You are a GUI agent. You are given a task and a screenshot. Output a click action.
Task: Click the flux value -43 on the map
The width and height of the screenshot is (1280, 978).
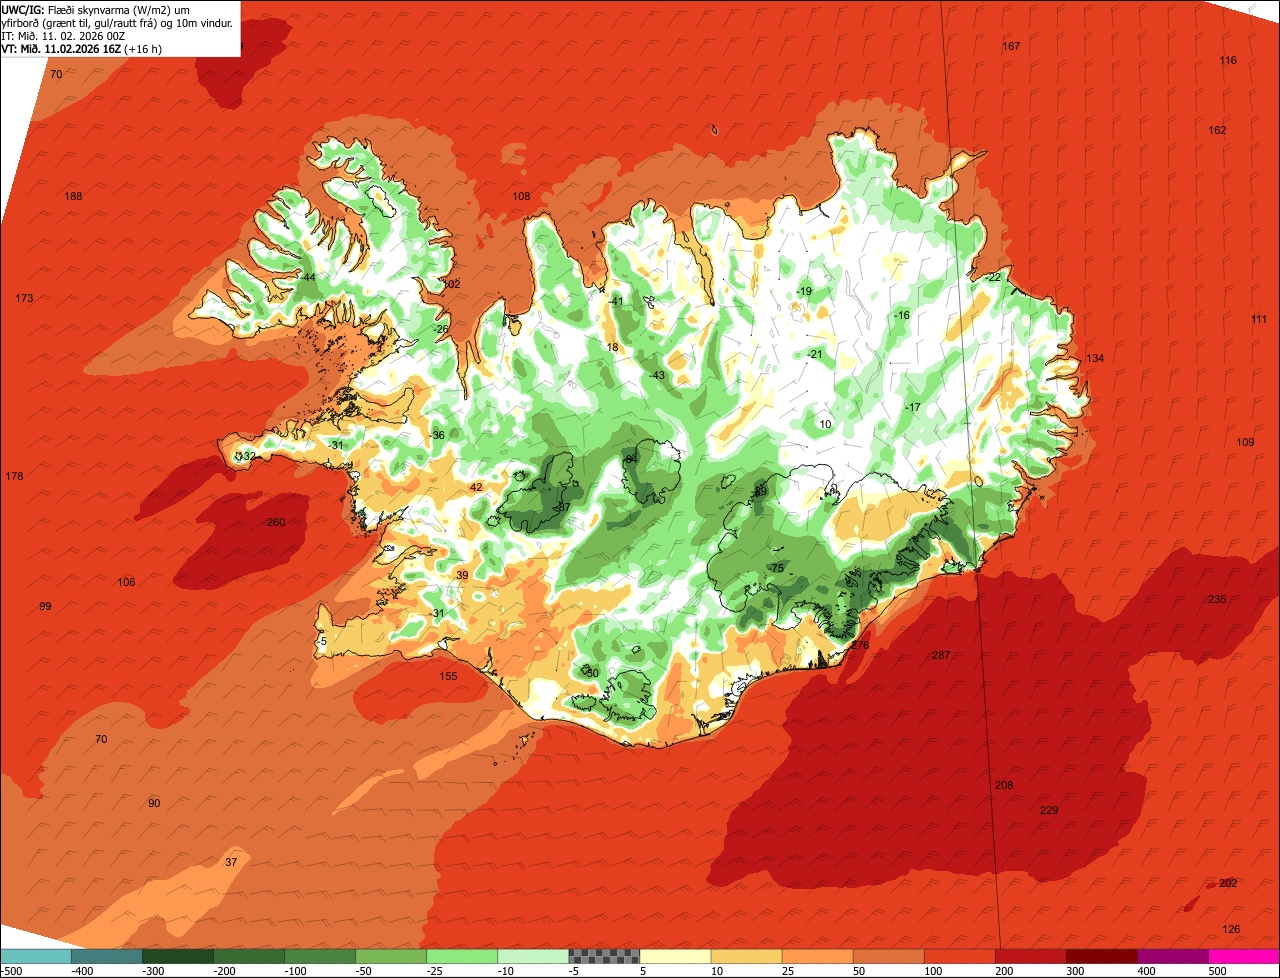click(x=657, y=376)
